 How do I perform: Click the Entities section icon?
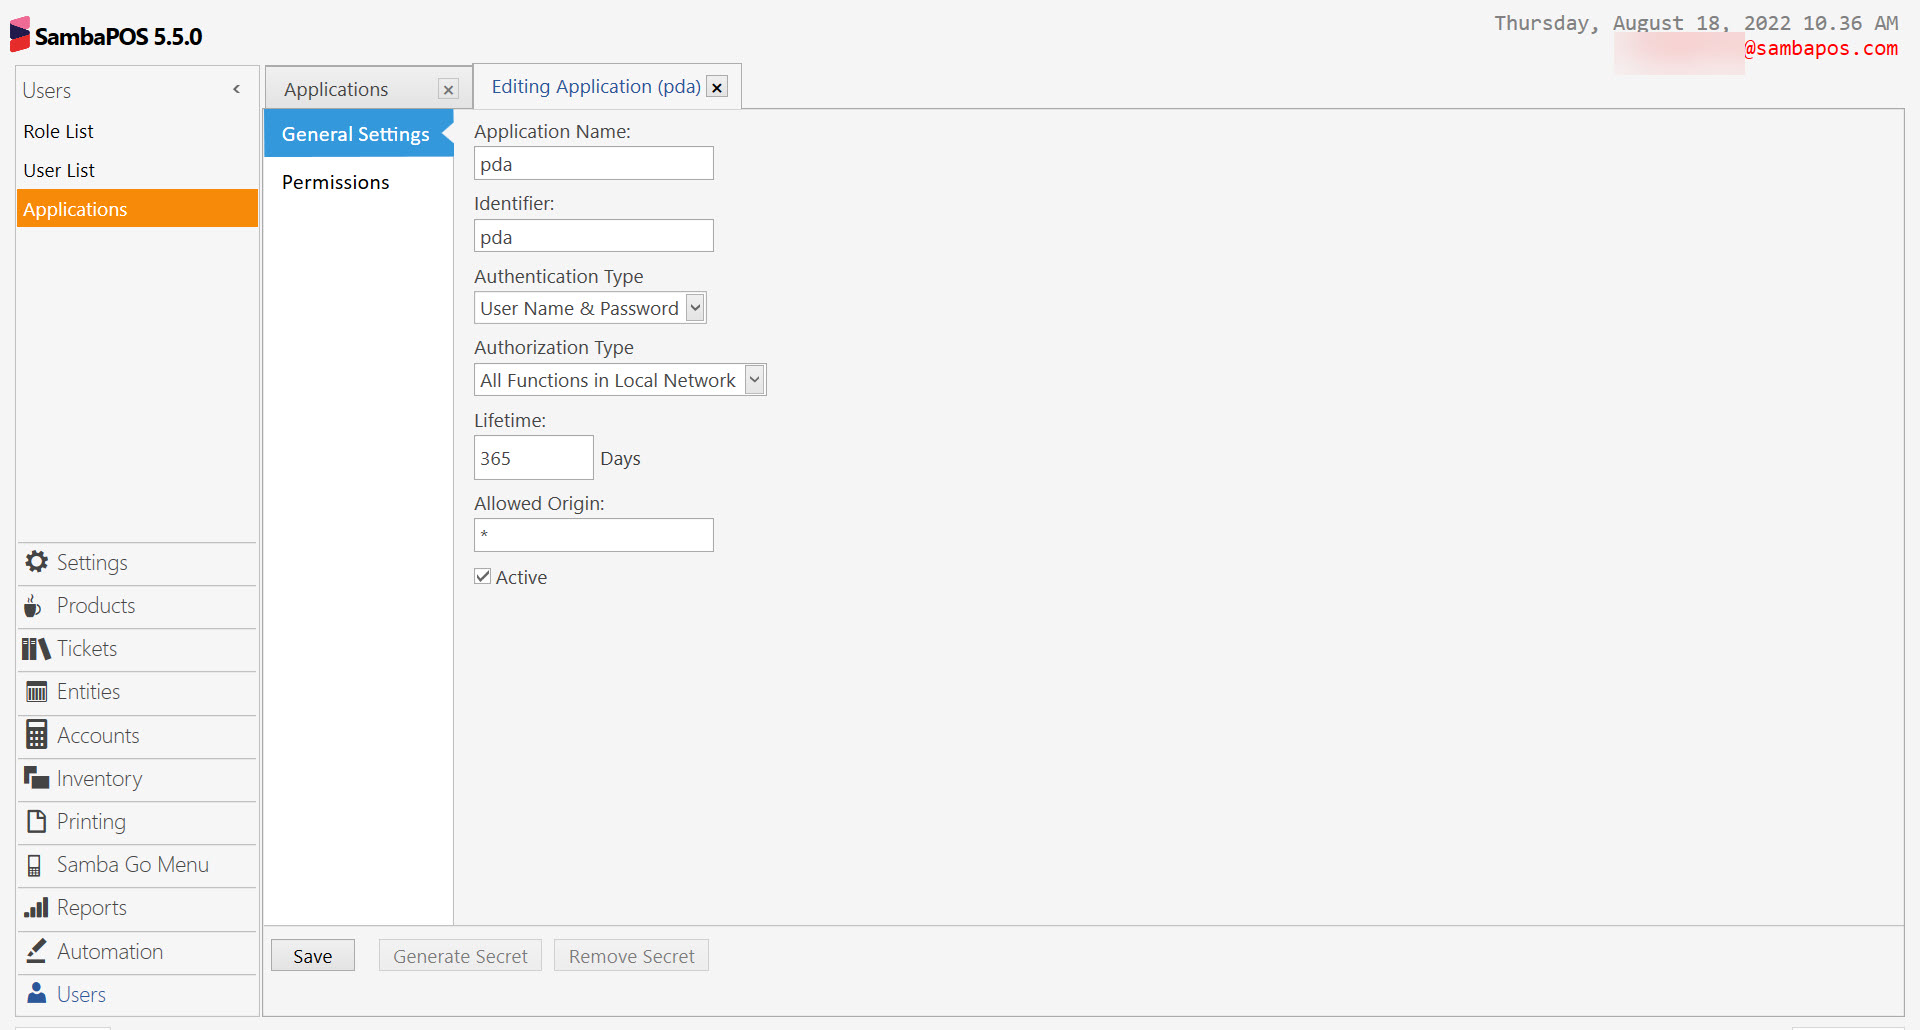click(35, 691)
